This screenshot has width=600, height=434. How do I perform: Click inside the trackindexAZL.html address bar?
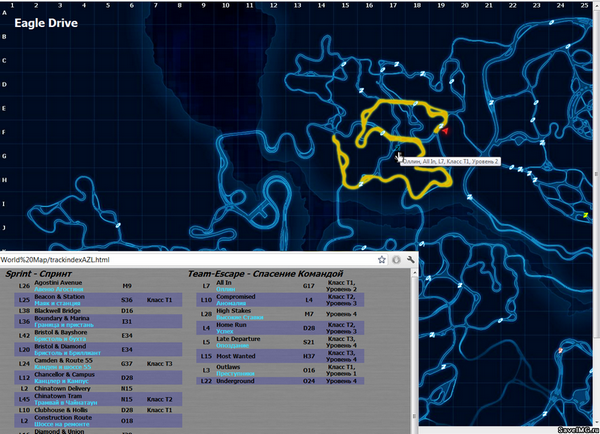point(180,260)
